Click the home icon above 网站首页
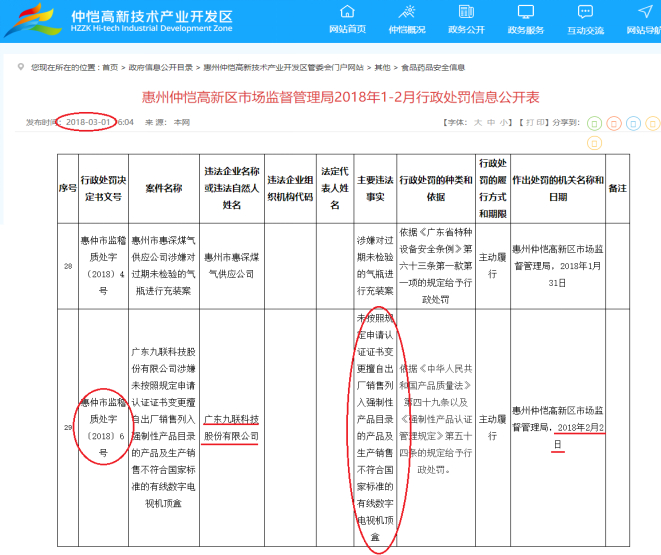The image size is (661, 555). (x=347, y=11)
